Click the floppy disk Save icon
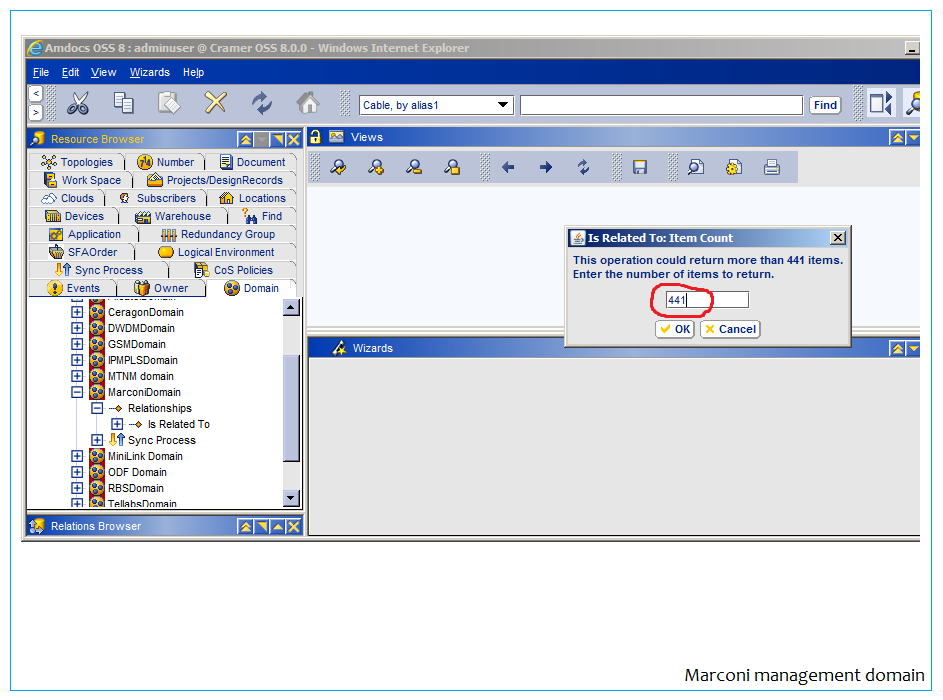Image resolution: width=943 pixels, height=700 pixels. tap(640, 167)
